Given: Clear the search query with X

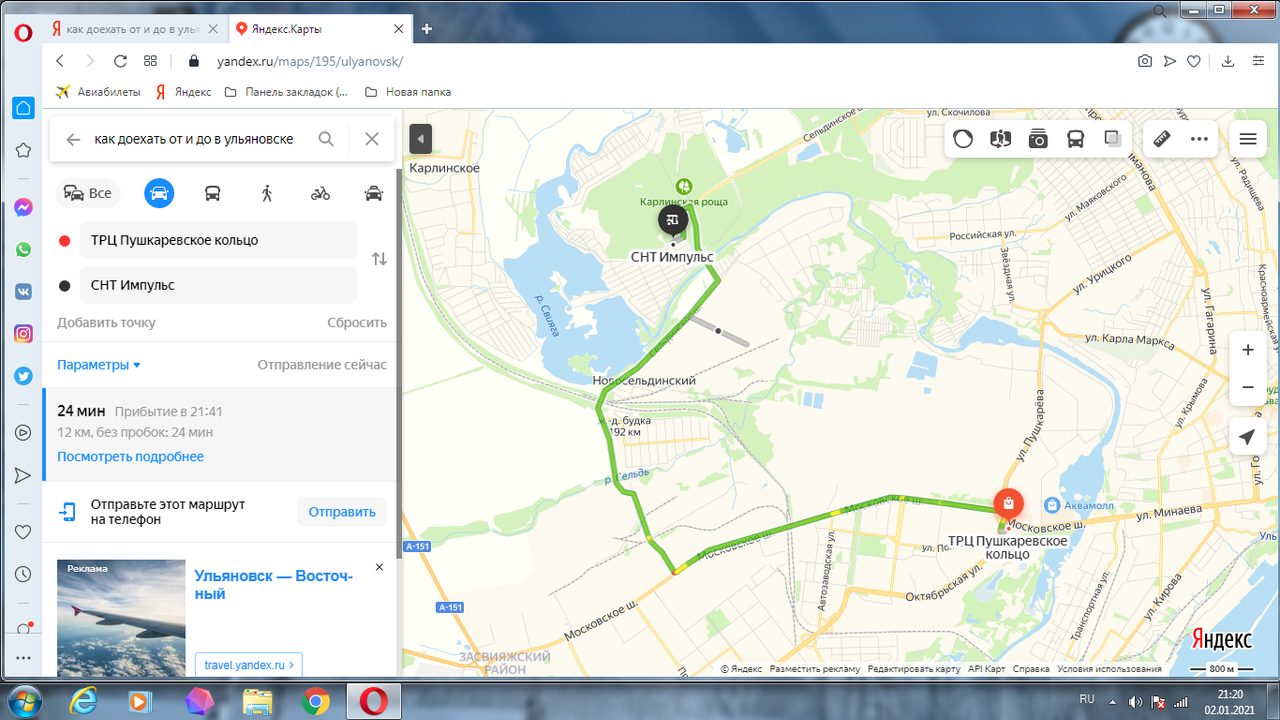Looking at the screenshot, I should [x=372, y=139].
